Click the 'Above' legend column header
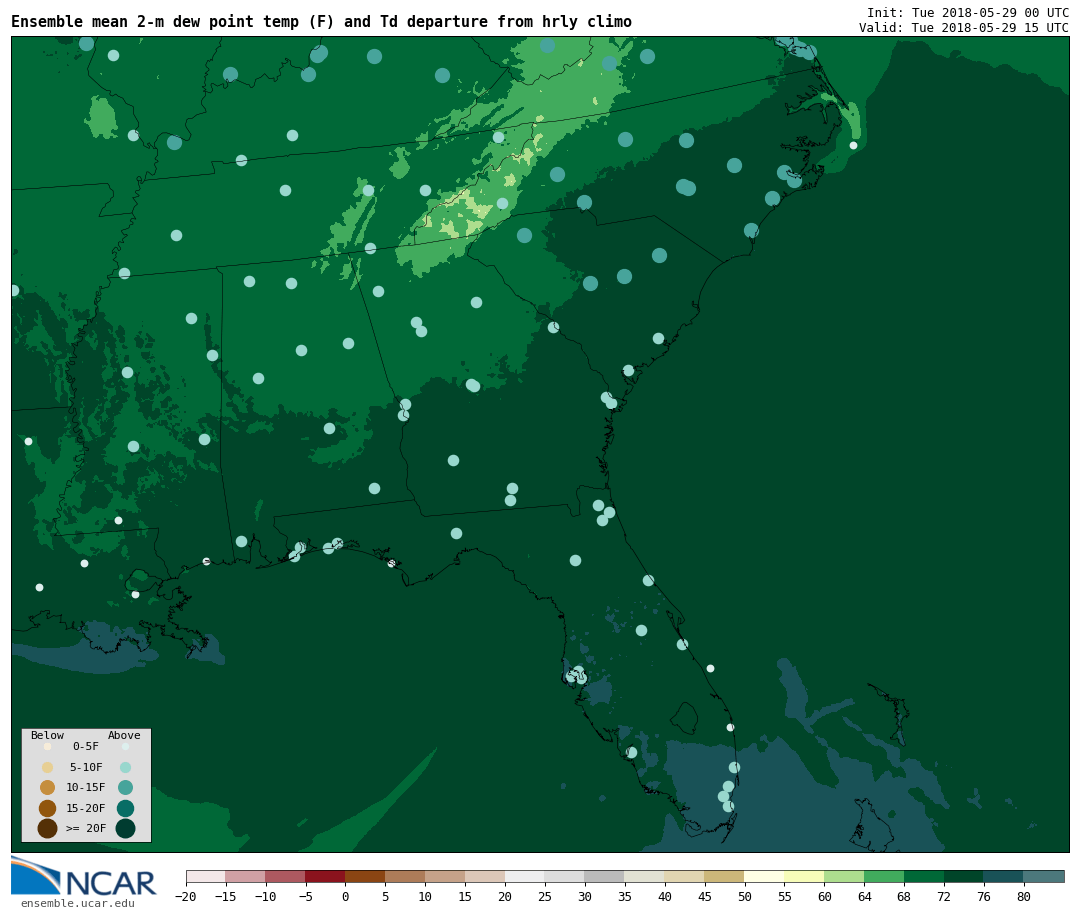 124,736
